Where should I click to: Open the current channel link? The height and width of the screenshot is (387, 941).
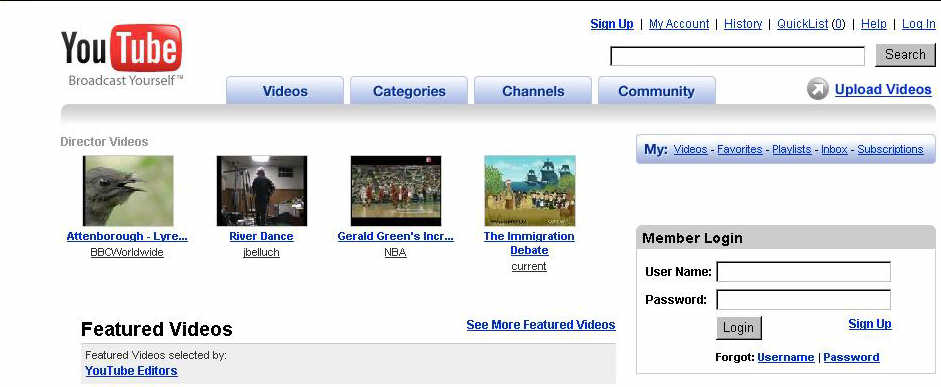pyautogui.click(x=529, y=266)
